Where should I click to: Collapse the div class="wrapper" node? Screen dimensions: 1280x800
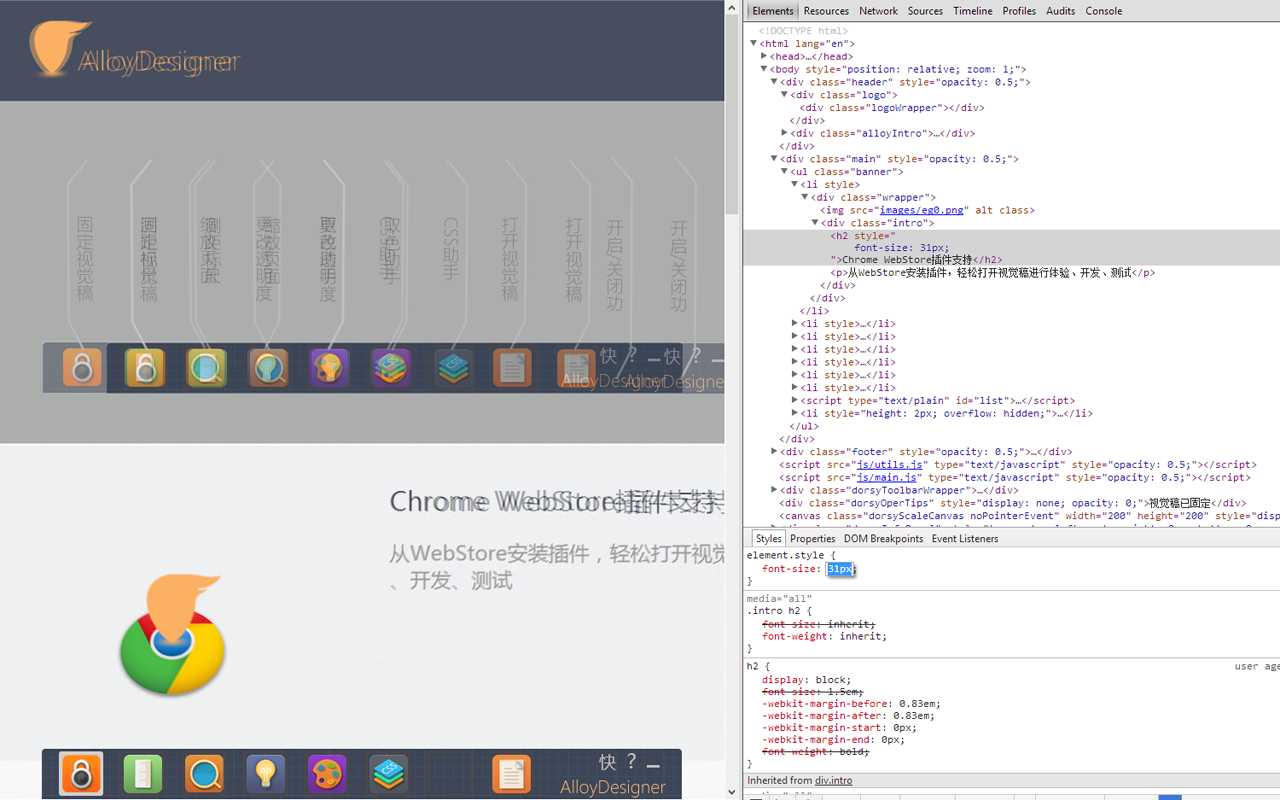(806, 198)
